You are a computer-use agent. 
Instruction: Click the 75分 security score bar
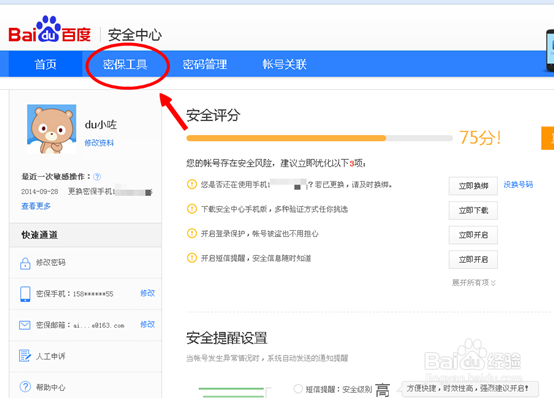319,138
